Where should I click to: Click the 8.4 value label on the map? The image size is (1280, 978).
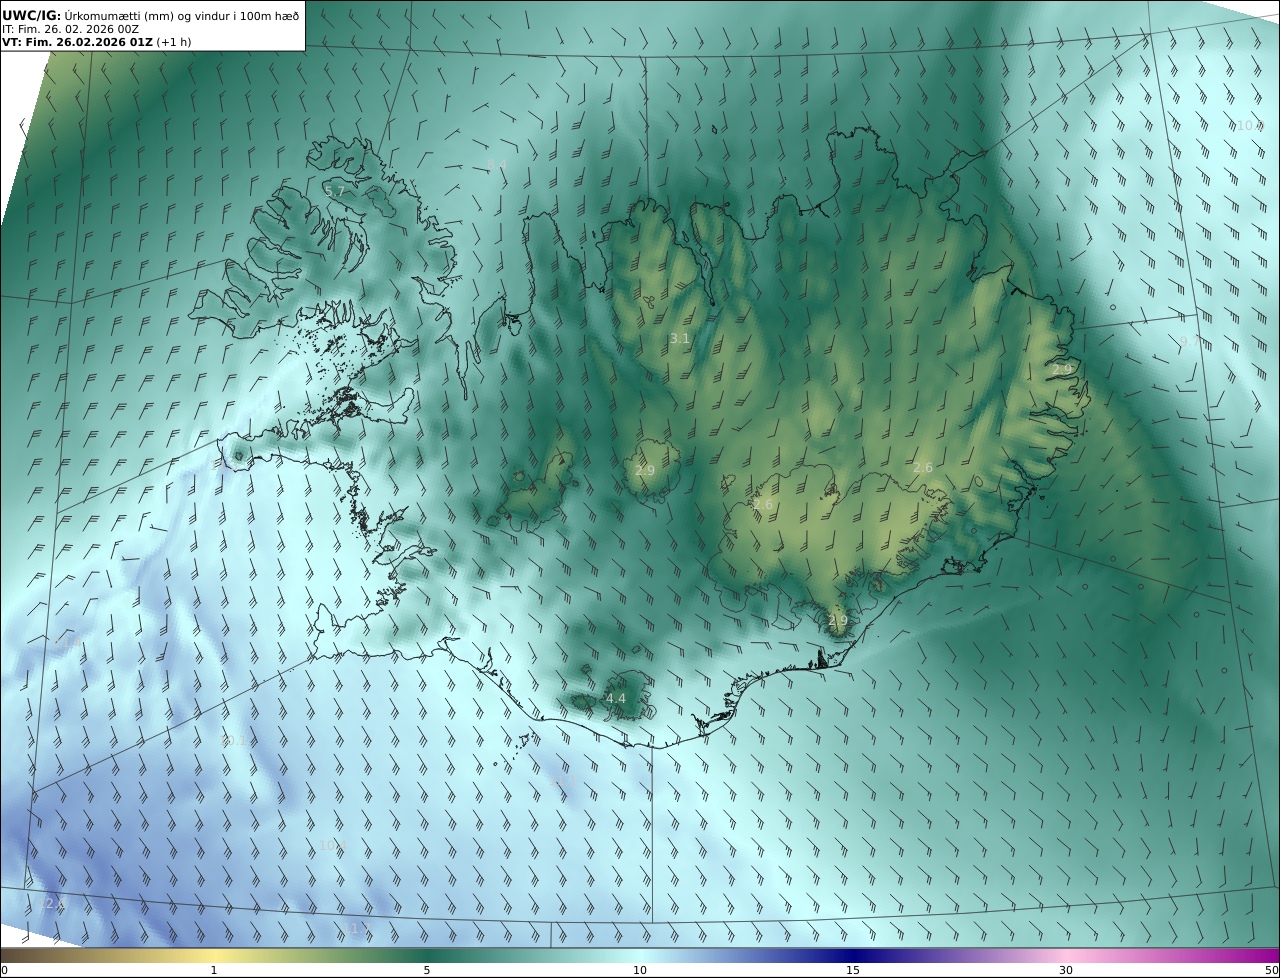click(497, 164)
